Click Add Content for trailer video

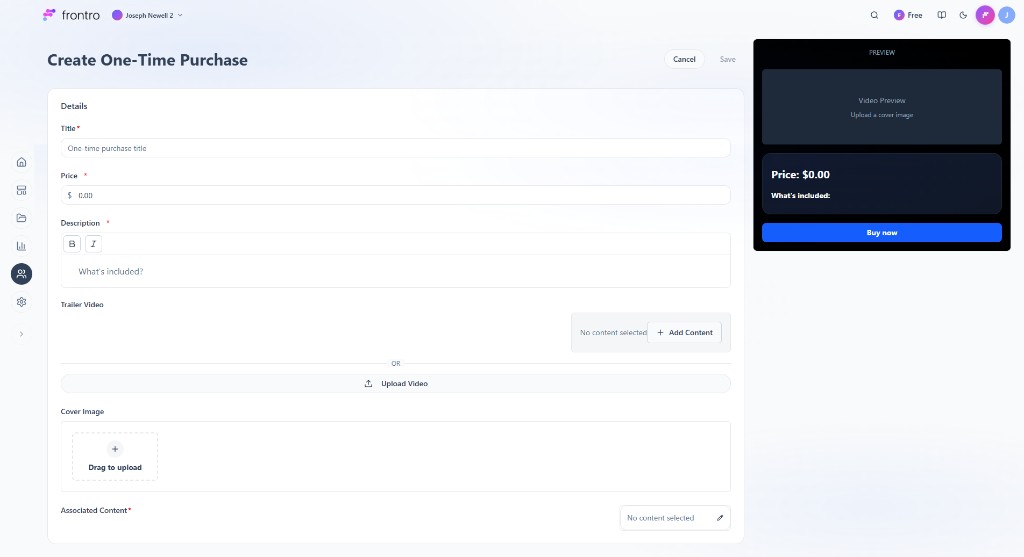coord(684,332)
